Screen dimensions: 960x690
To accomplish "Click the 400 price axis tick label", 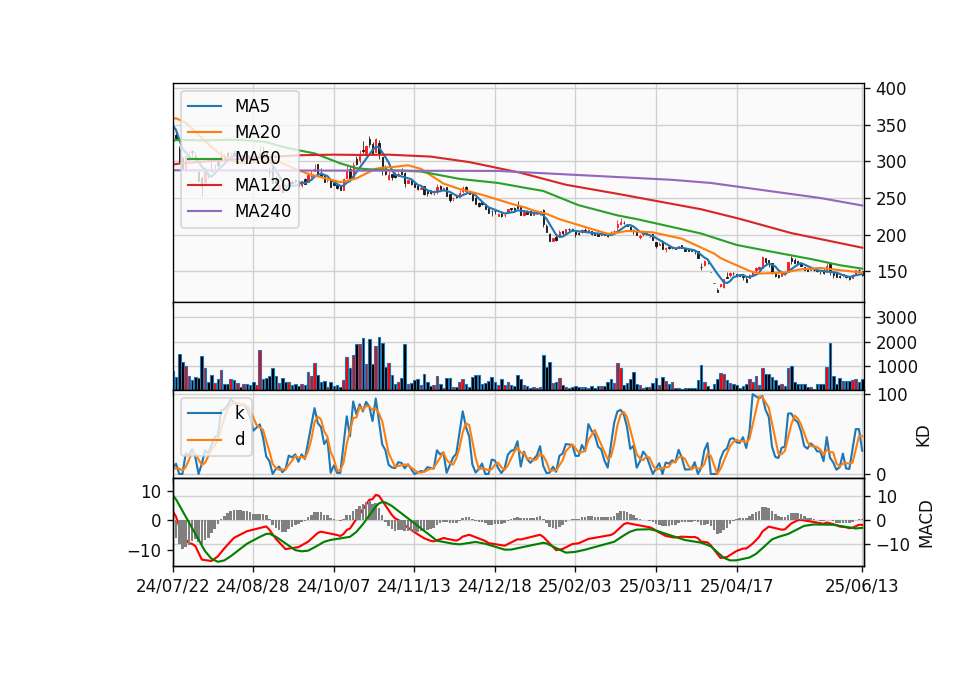I will tap(891, 89).
